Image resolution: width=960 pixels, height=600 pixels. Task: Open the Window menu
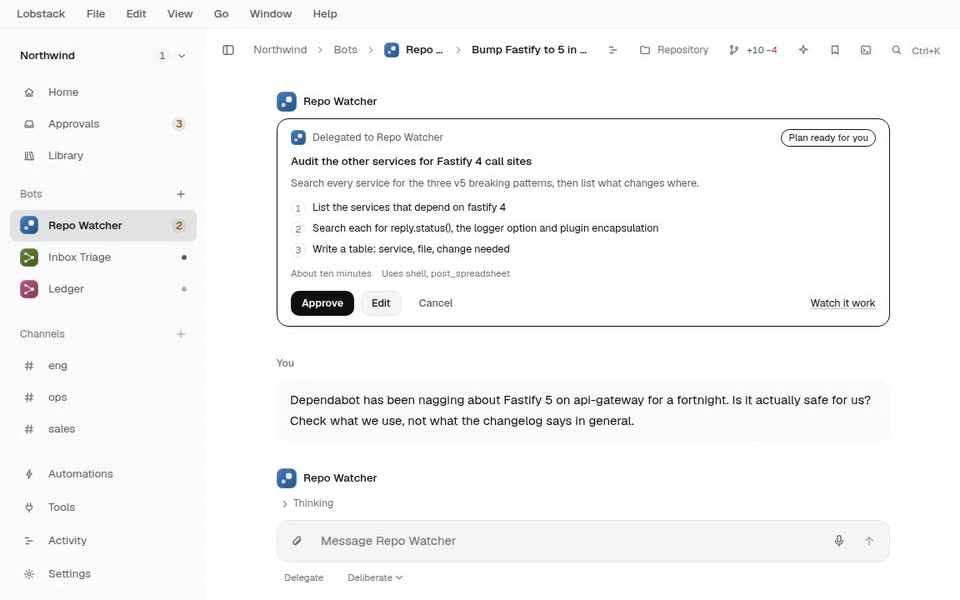coord(271,13)
